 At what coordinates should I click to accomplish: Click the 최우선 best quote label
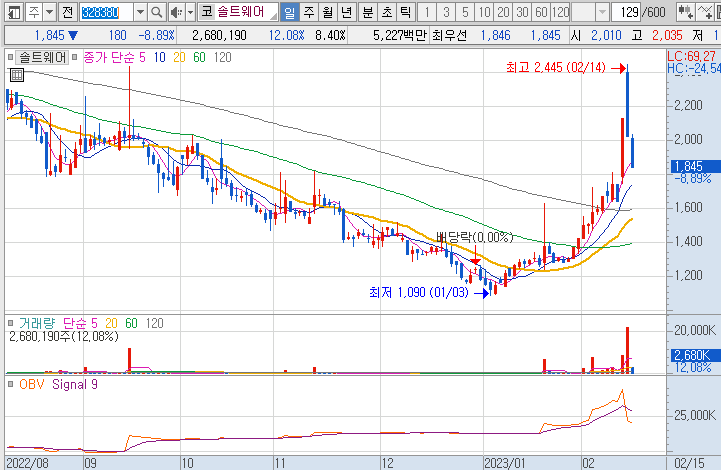click(450, 35)
